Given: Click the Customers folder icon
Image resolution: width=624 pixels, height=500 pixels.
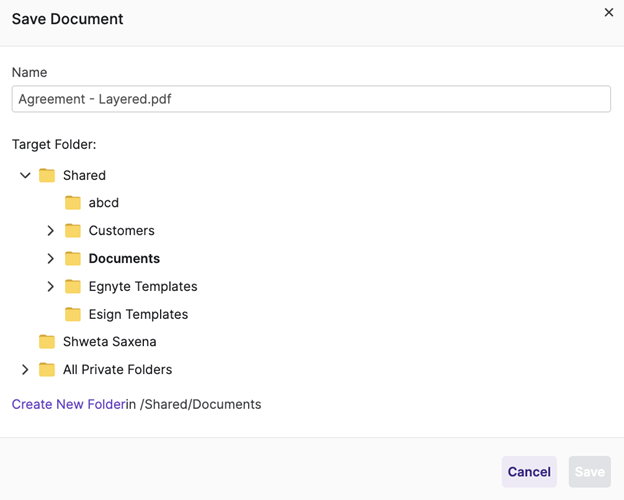Looking at the screenshot, I should point(73,231).
